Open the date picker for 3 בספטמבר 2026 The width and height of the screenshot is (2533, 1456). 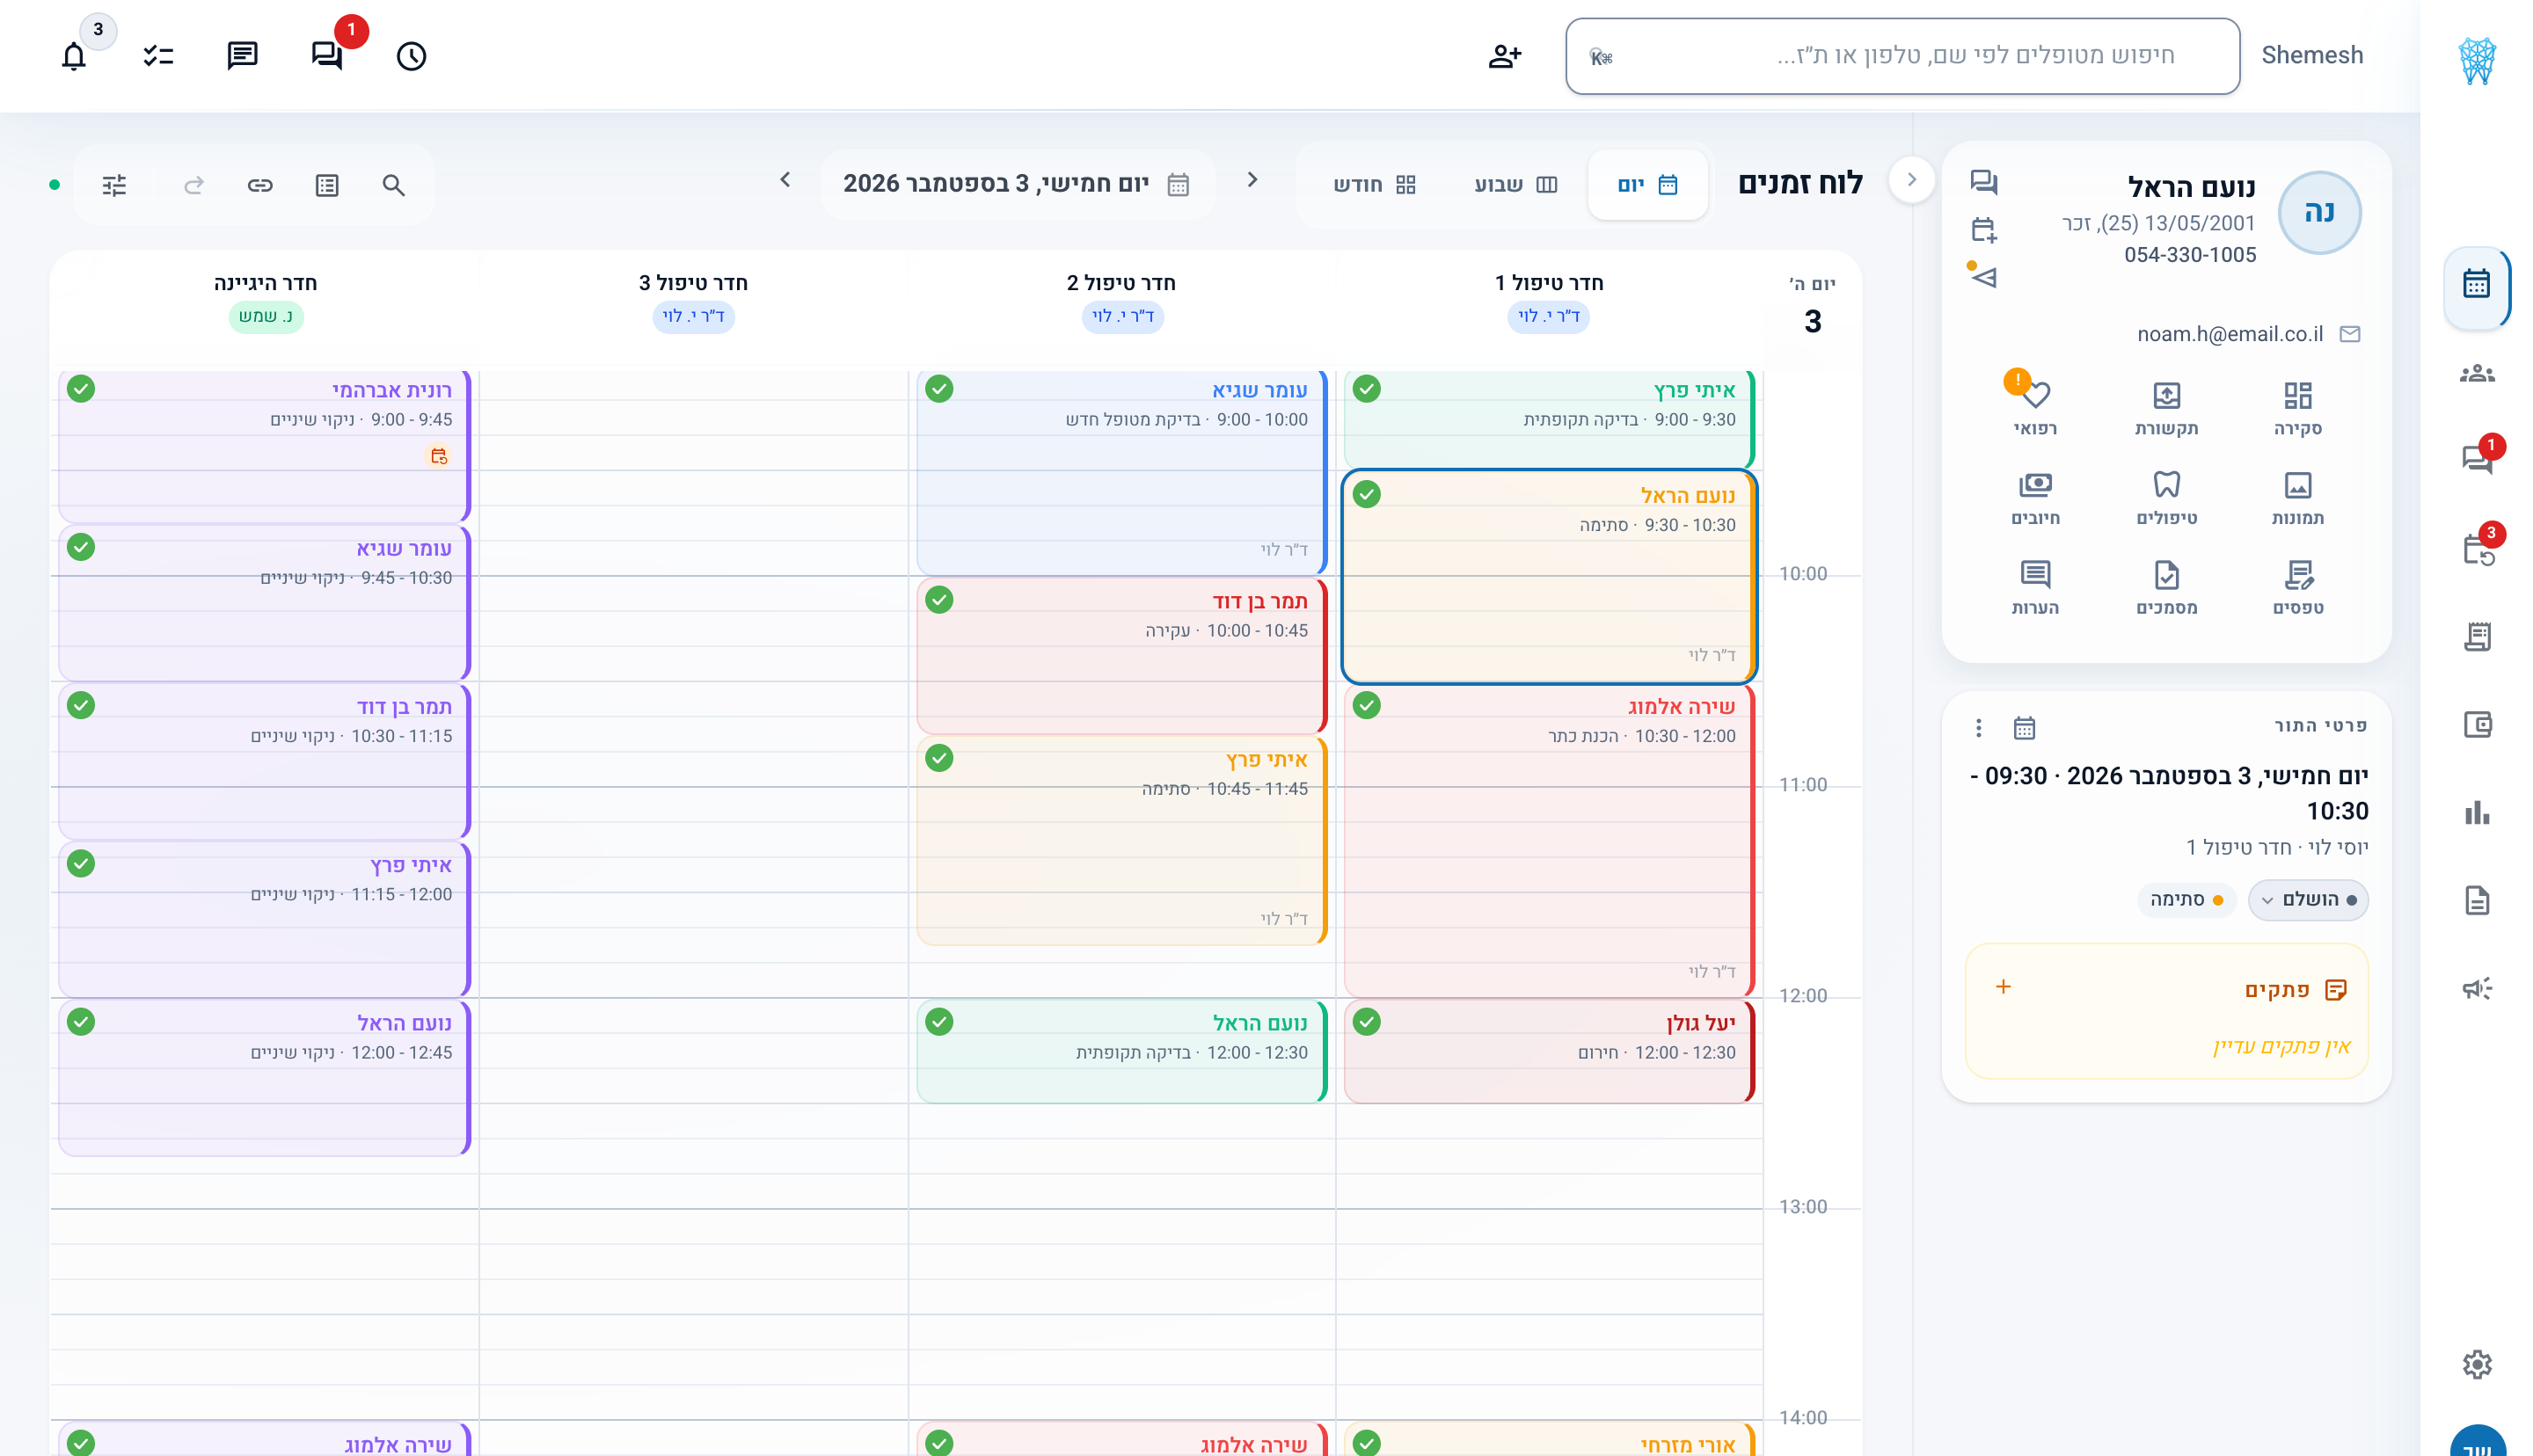tap(1017, 184)
